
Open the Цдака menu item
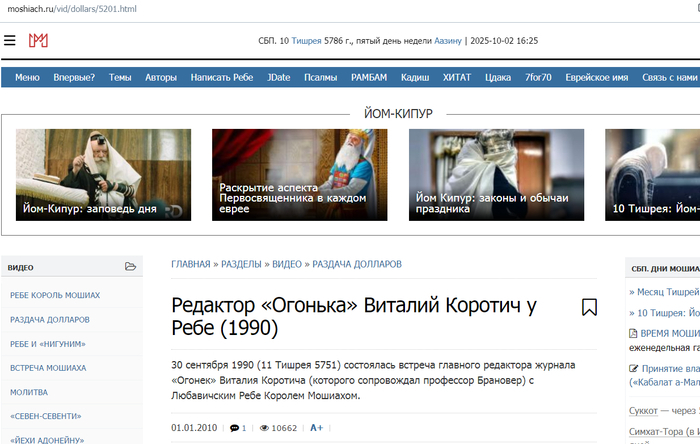(x=497, y=77)
